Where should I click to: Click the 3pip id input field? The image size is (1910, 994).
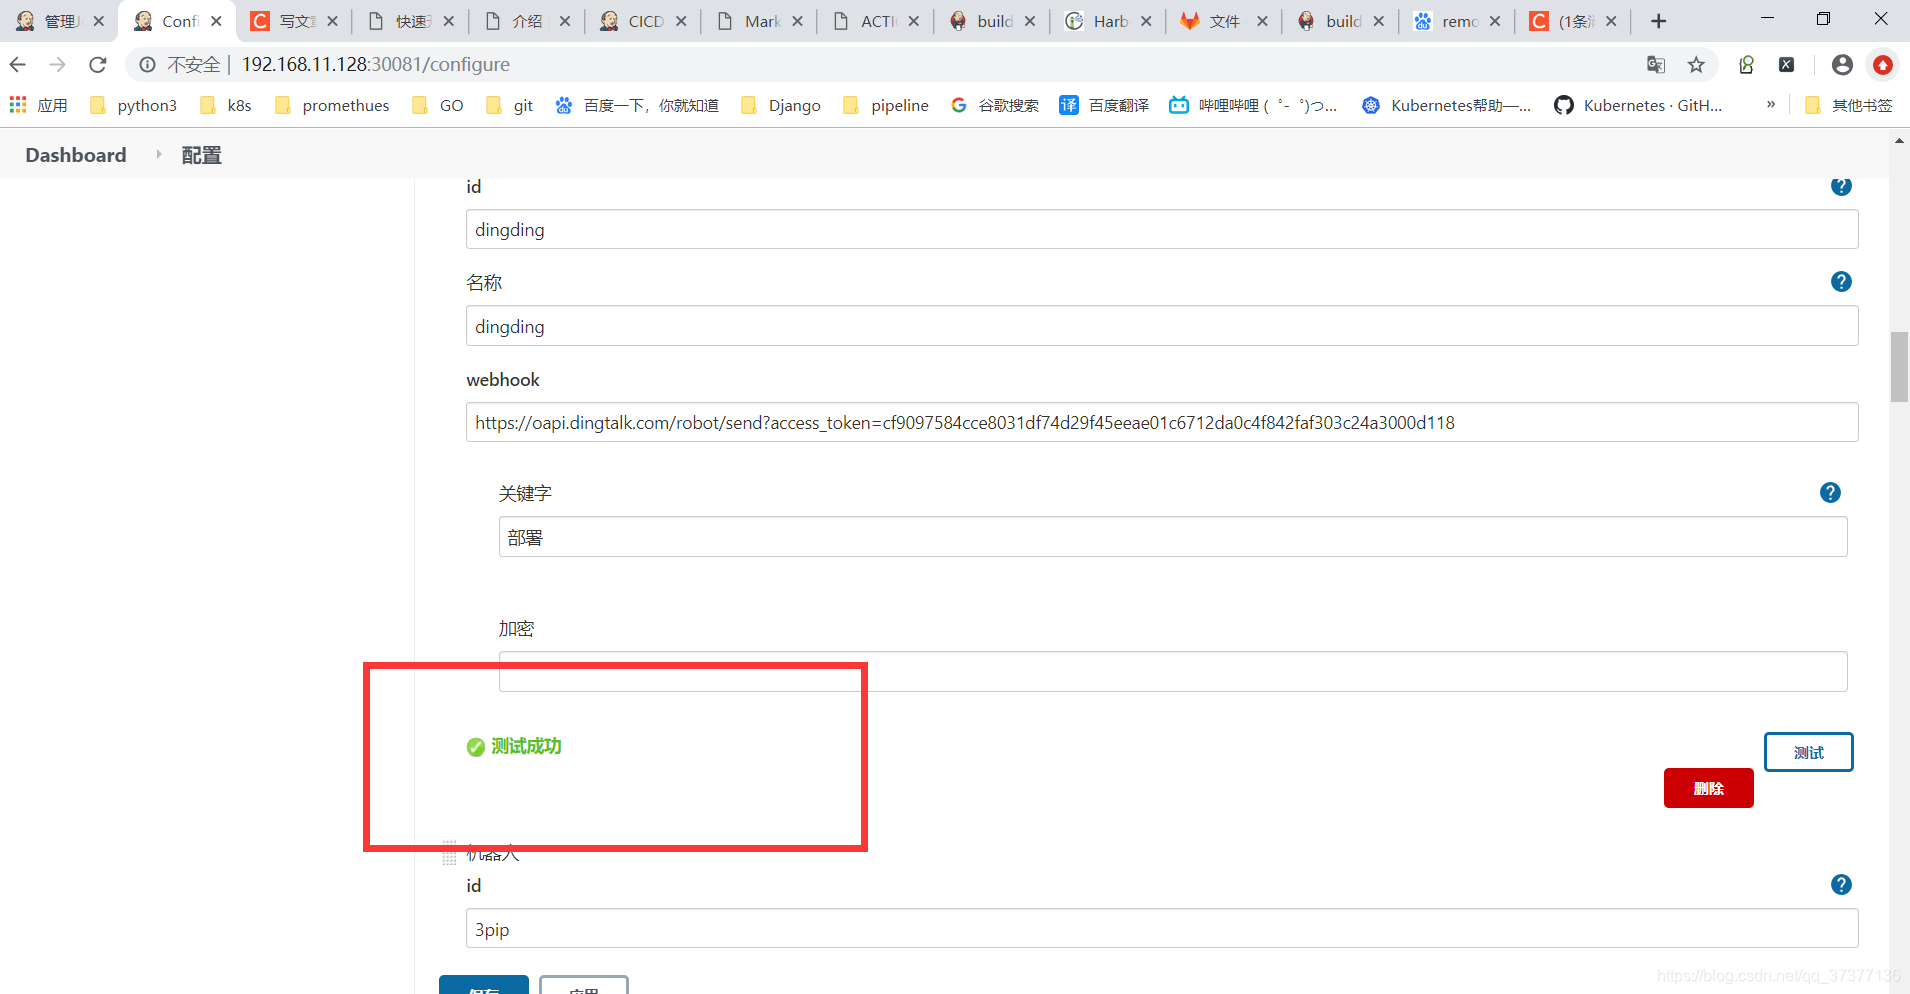tap(1162, 928)
